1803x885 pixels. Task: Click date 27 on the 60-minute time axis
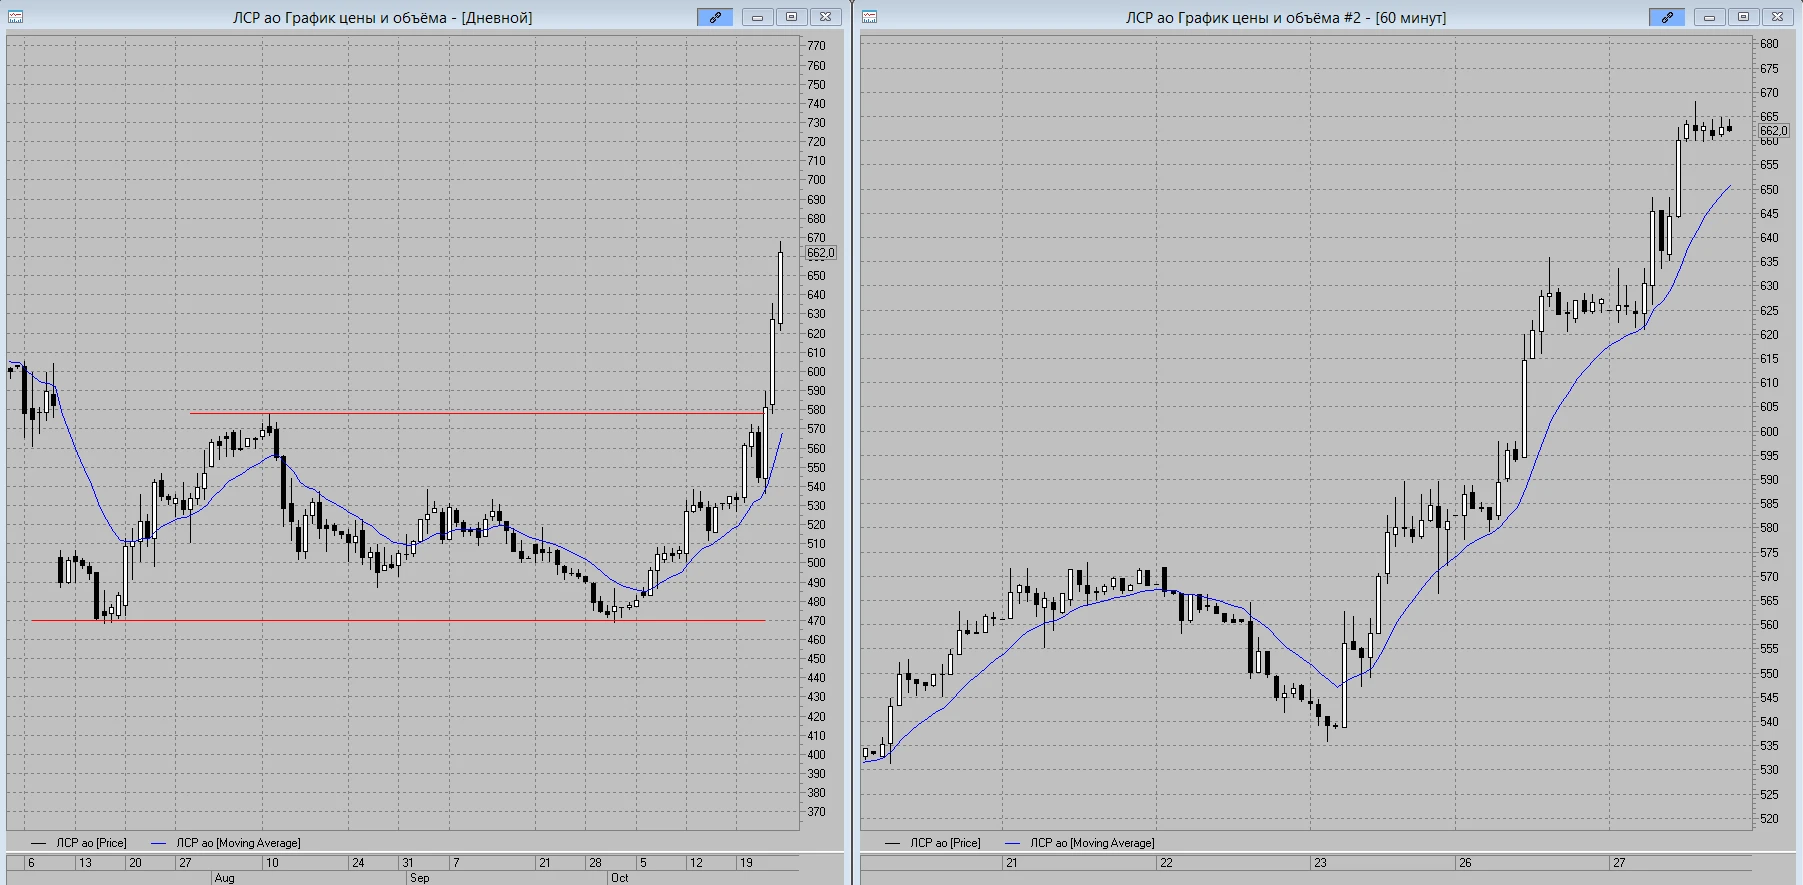point(1619,862)
